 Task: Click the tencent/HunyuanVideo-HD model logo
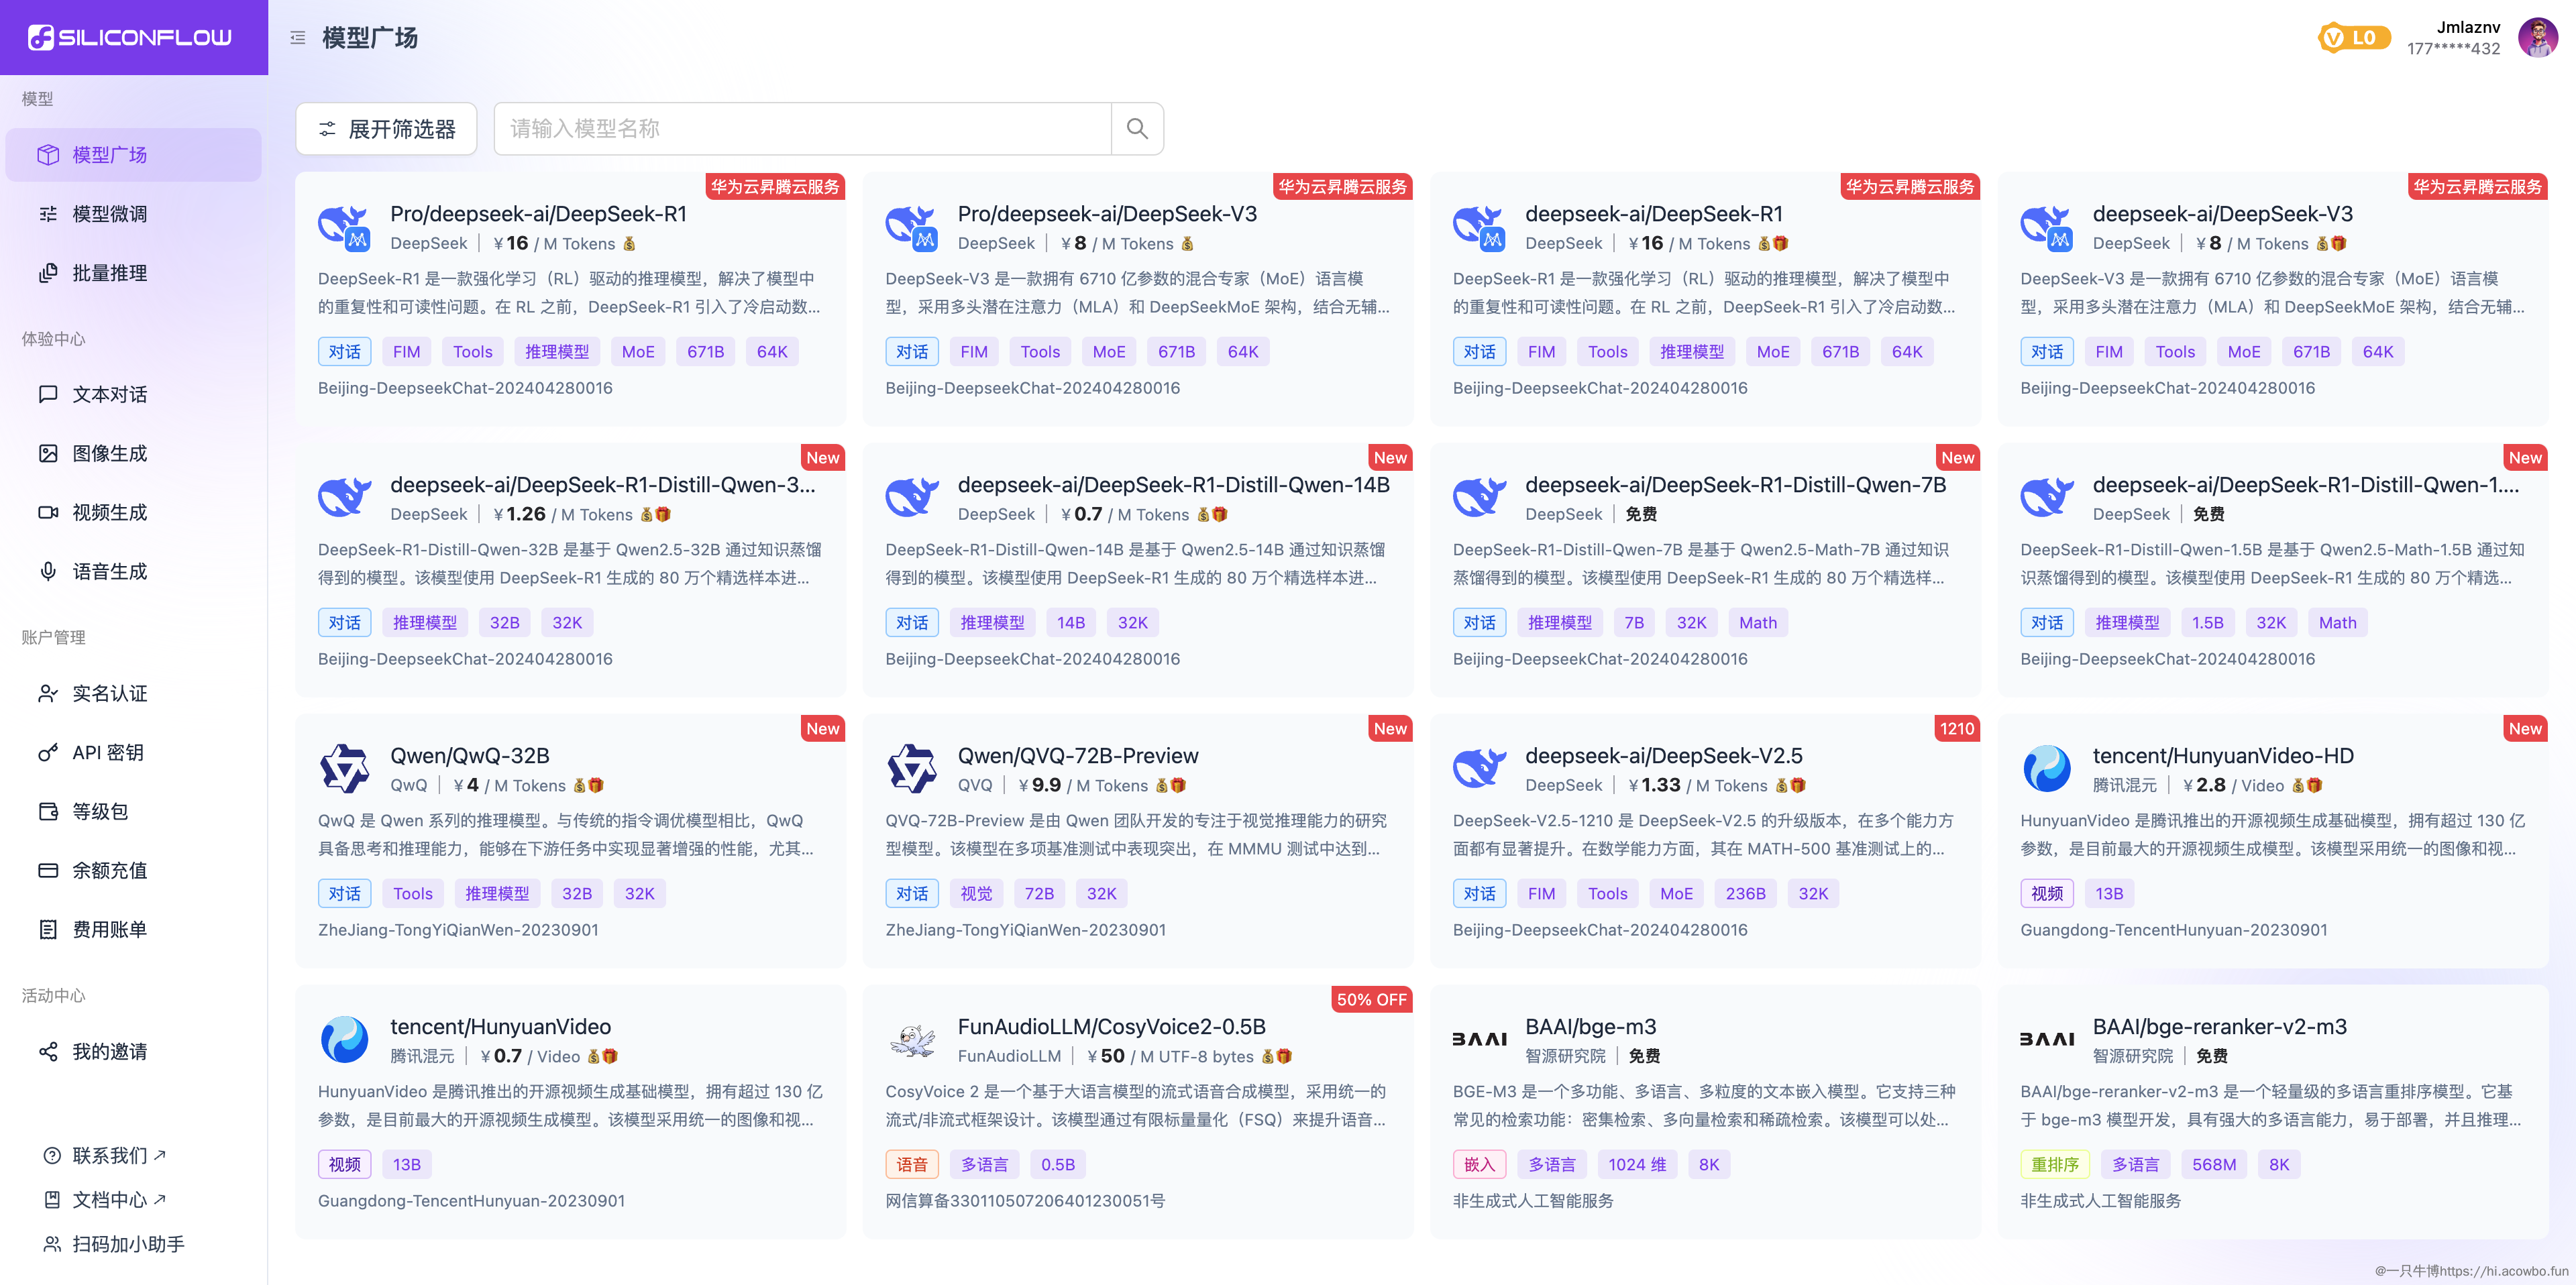pyautogui.click(x=2046, y=768)
